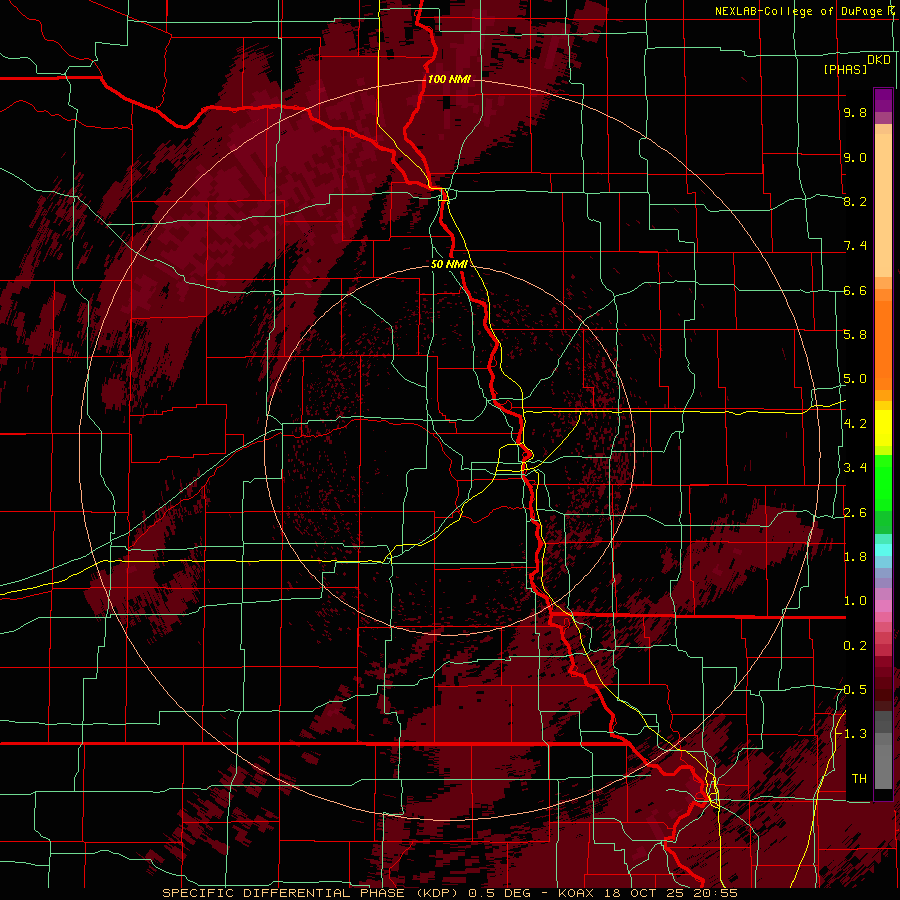Pick the yellow color bar segment

(883, 428)
